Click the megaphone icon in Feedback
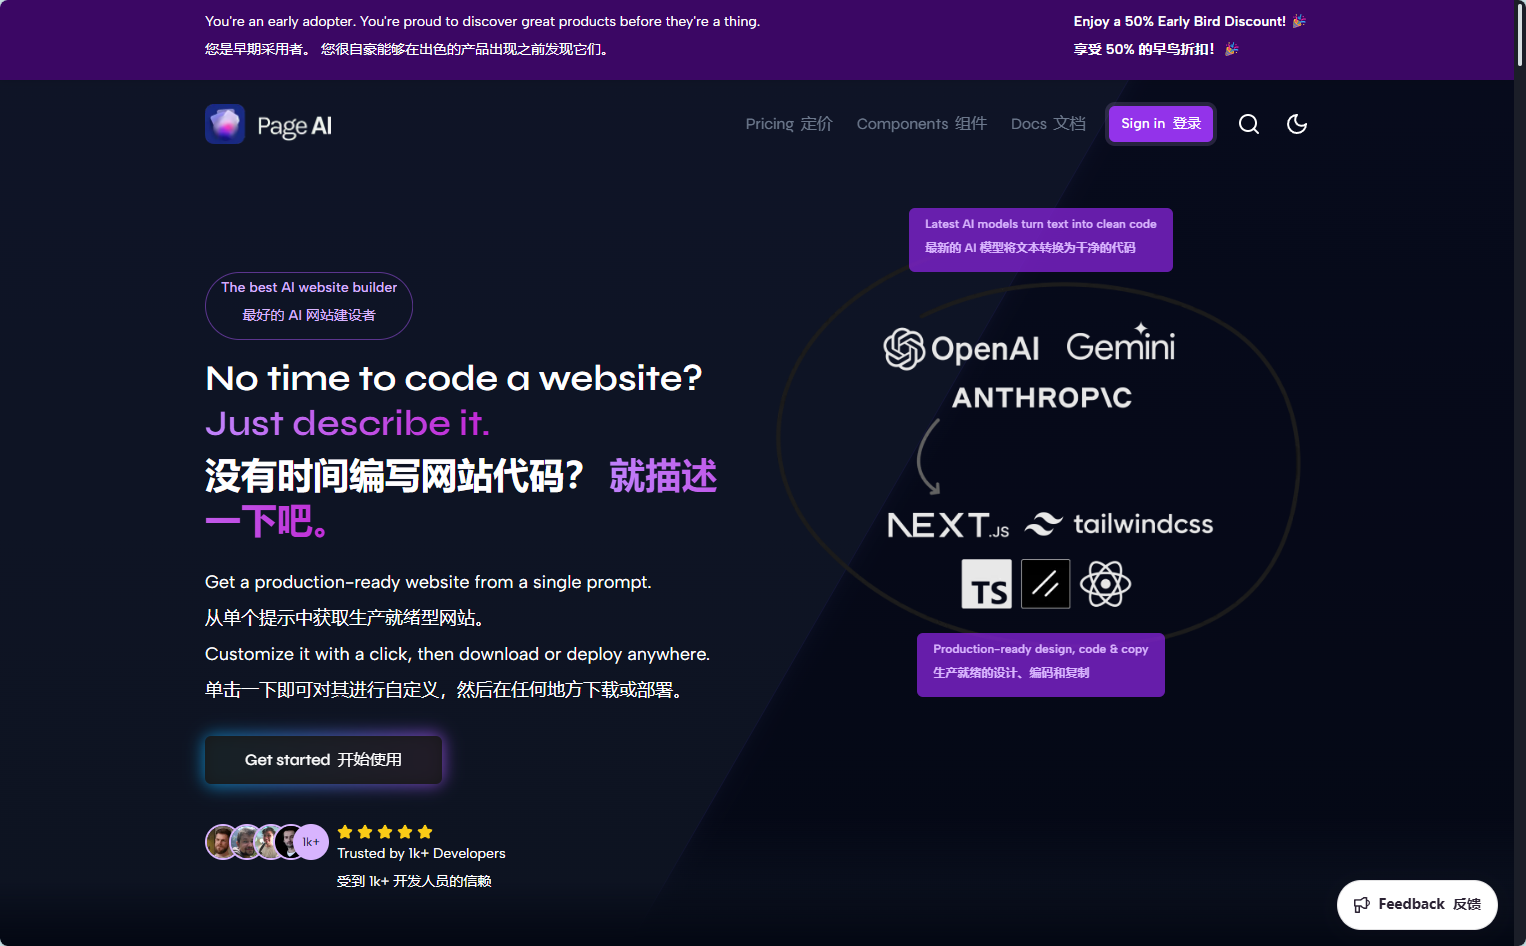Viewport: 1526px width, 946px height. coord(1362,905)
